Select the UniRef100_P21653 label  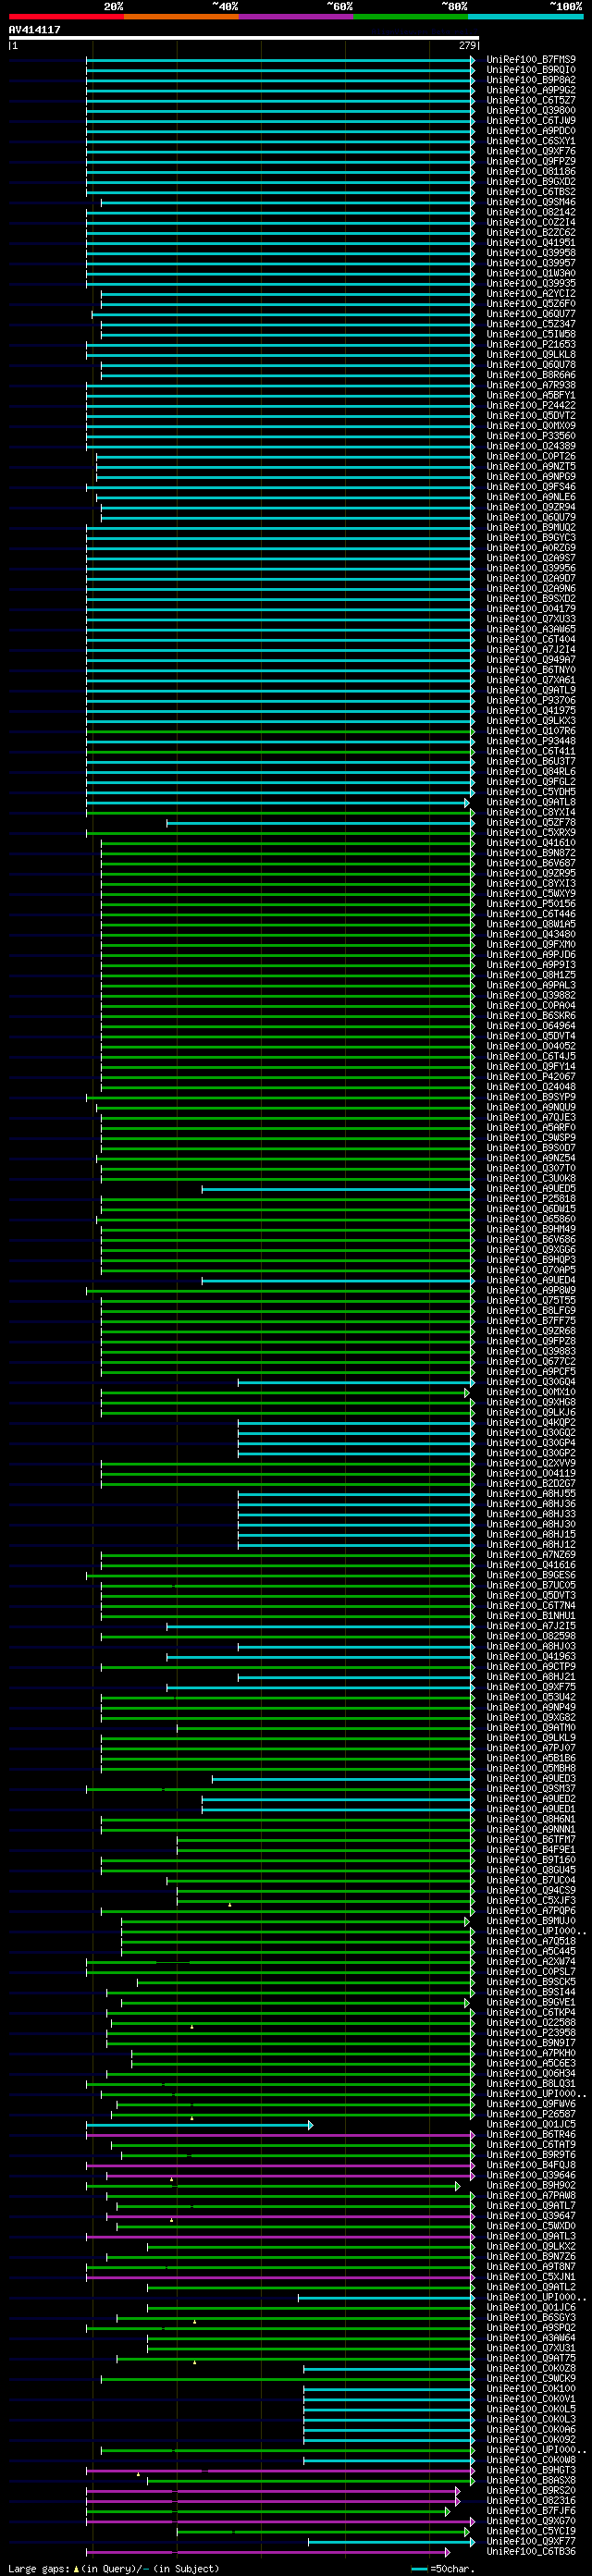(x=531, y=345)
